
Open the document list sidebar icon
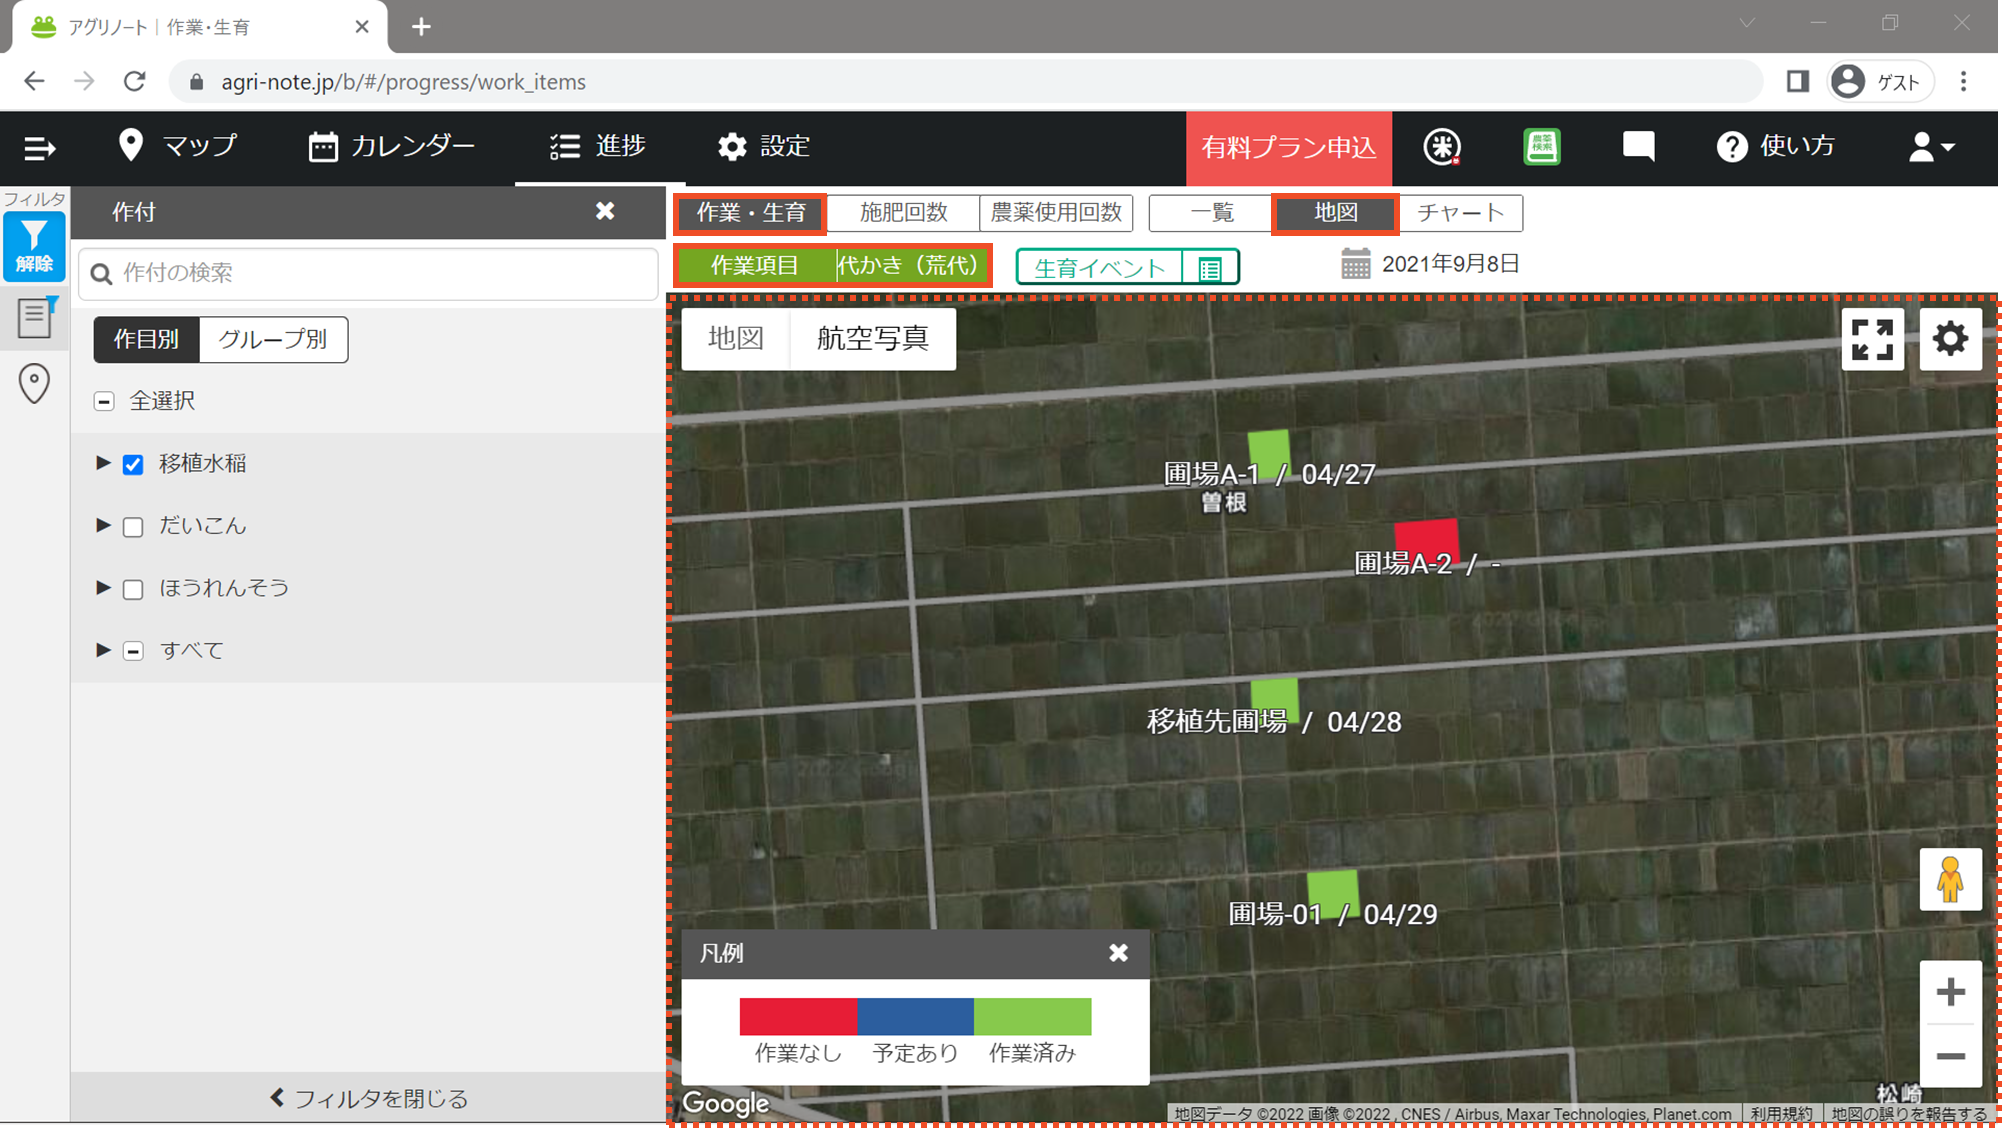[35, 317]
